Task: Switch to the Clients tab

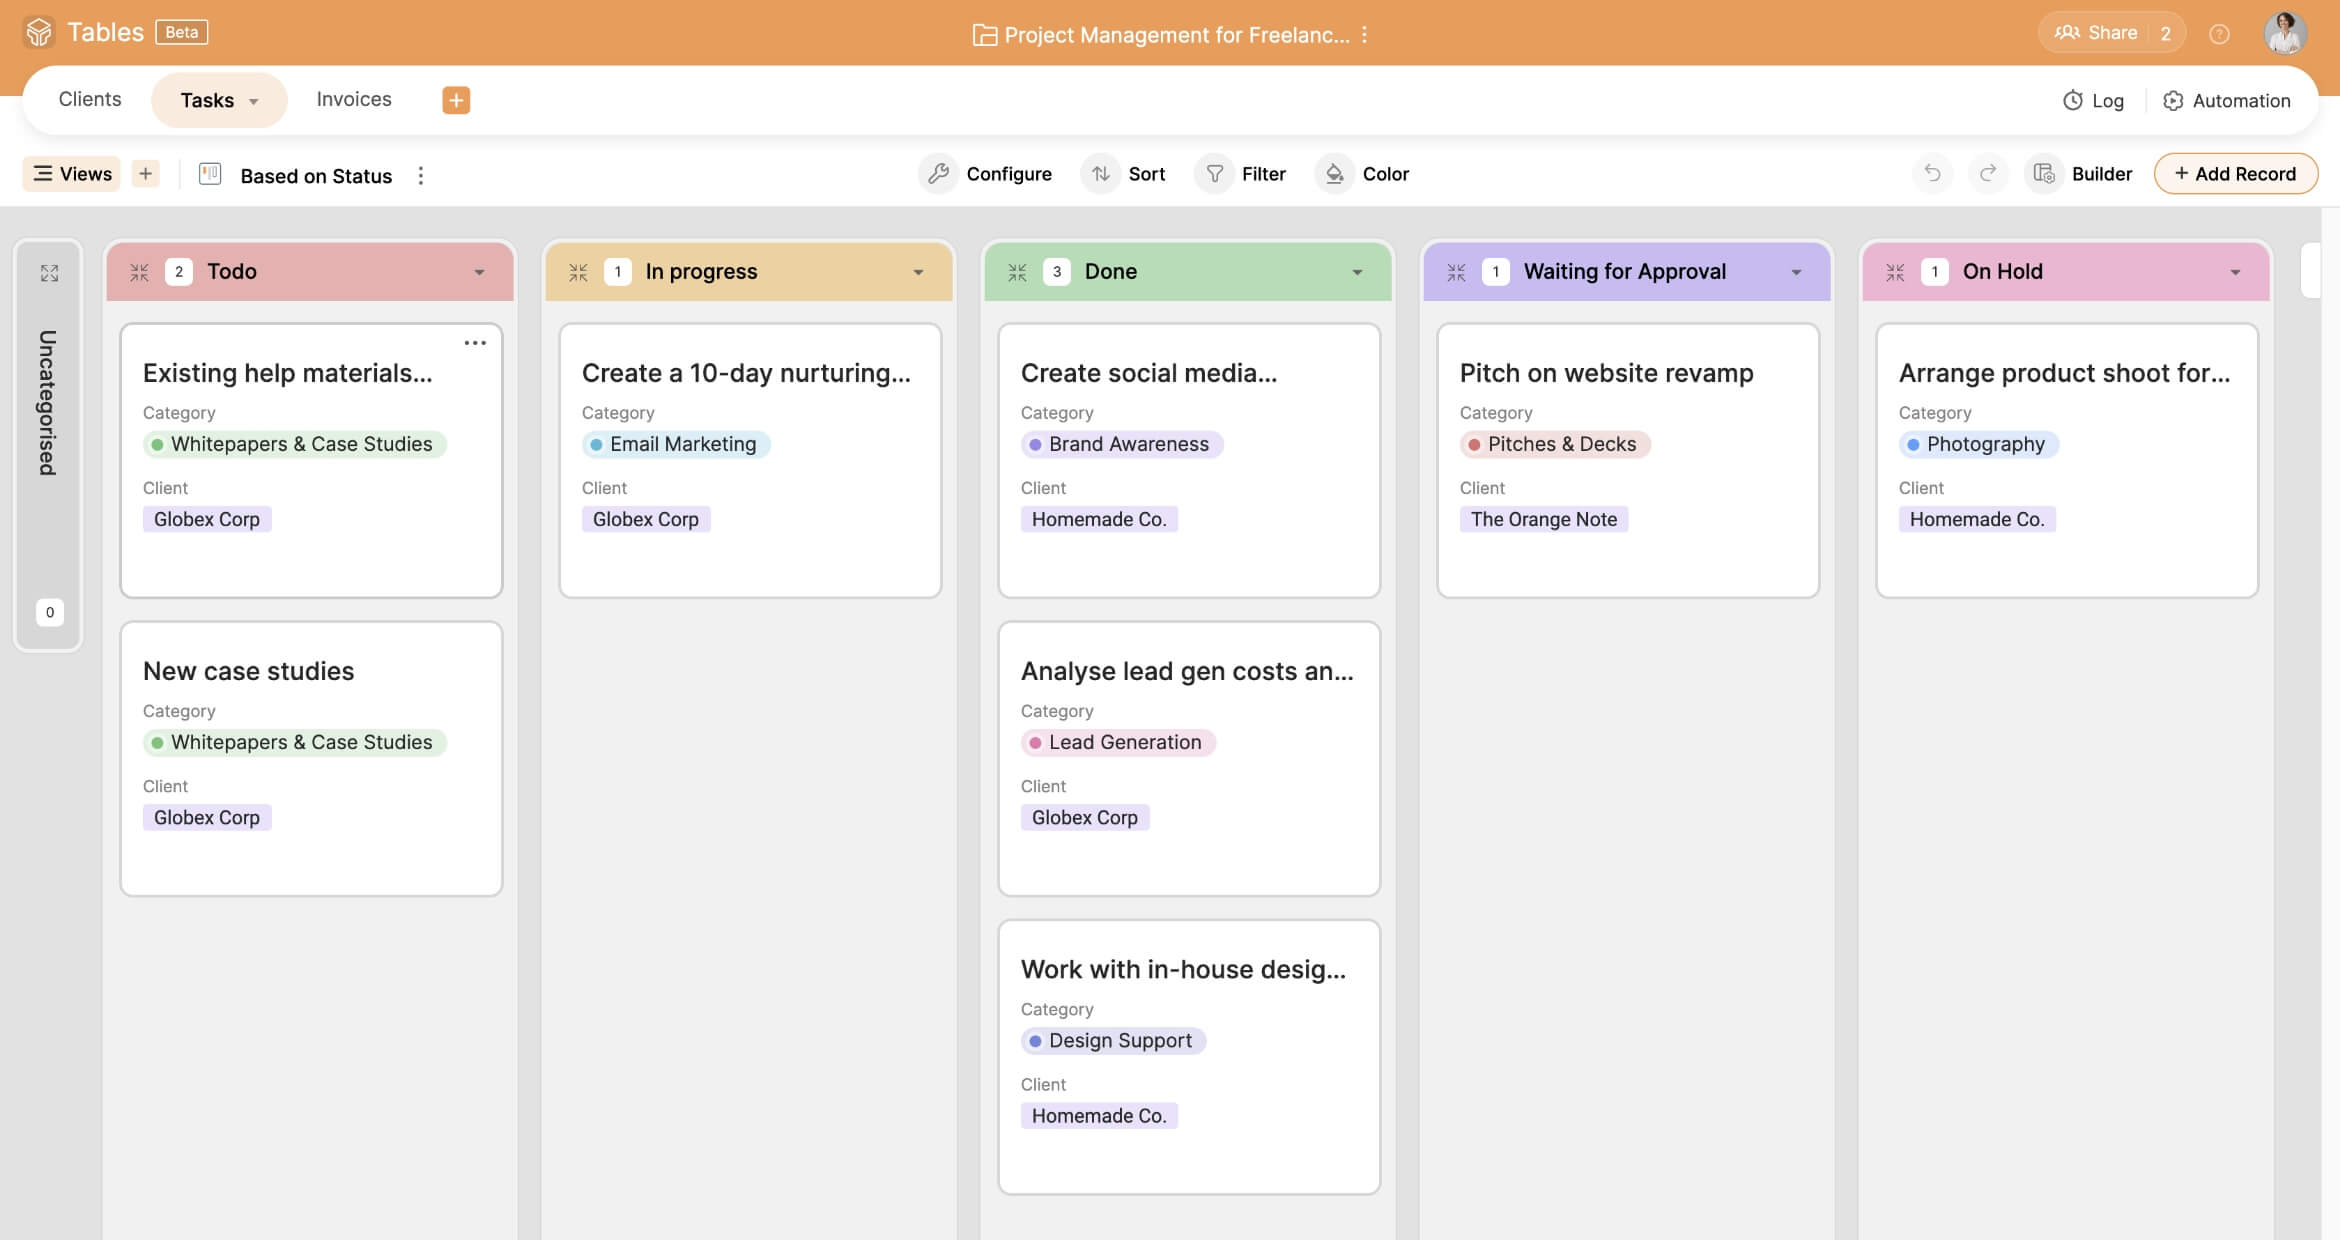Action: coord(89,99)
